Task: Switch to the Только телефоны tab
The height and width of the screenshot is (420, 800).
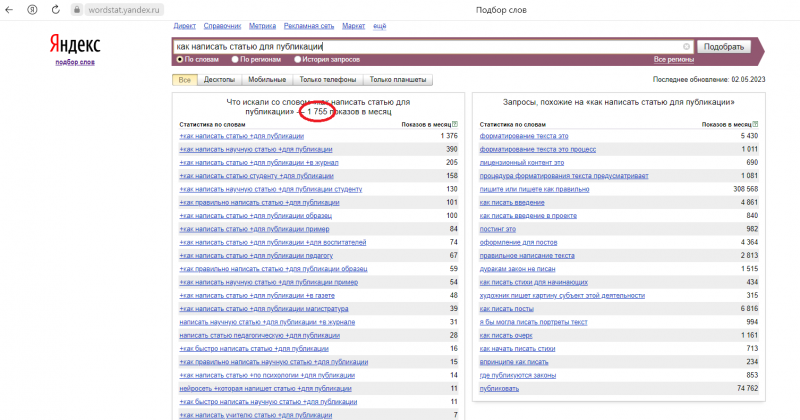Action: (328, 80)
